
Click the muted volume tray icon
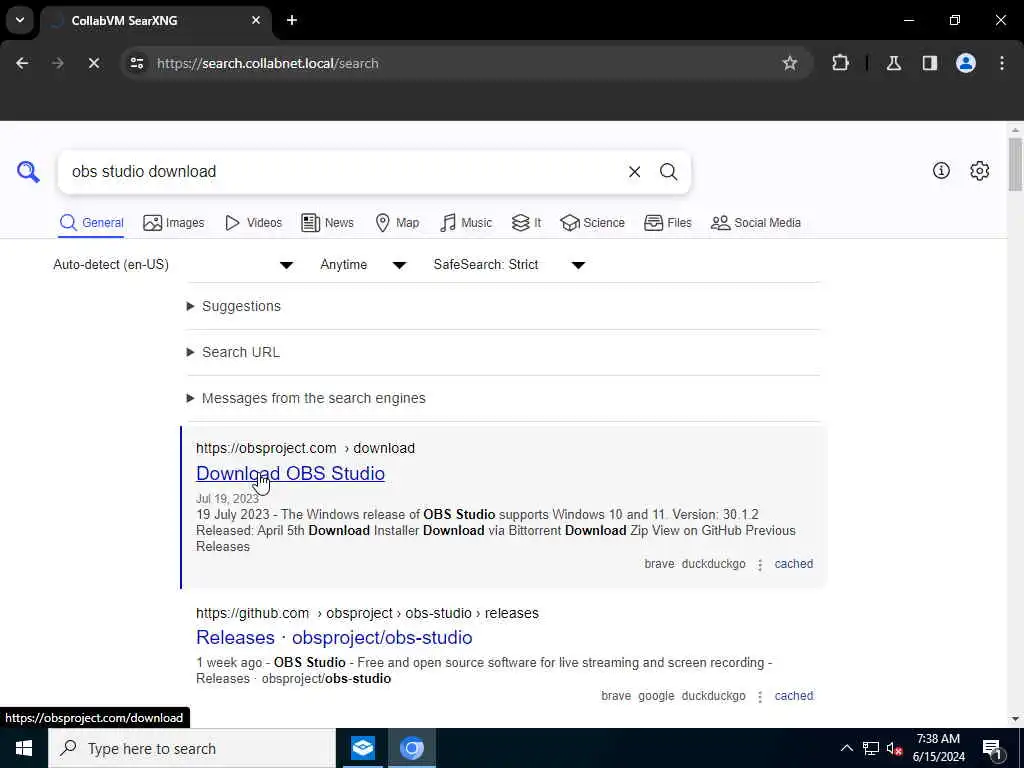point(894,748)
